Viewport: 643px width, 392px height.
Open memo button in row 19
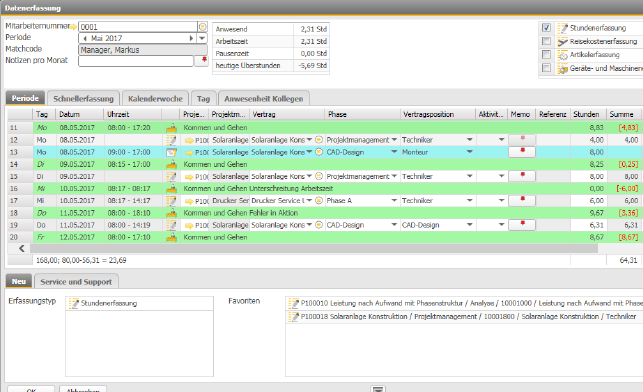522,225
